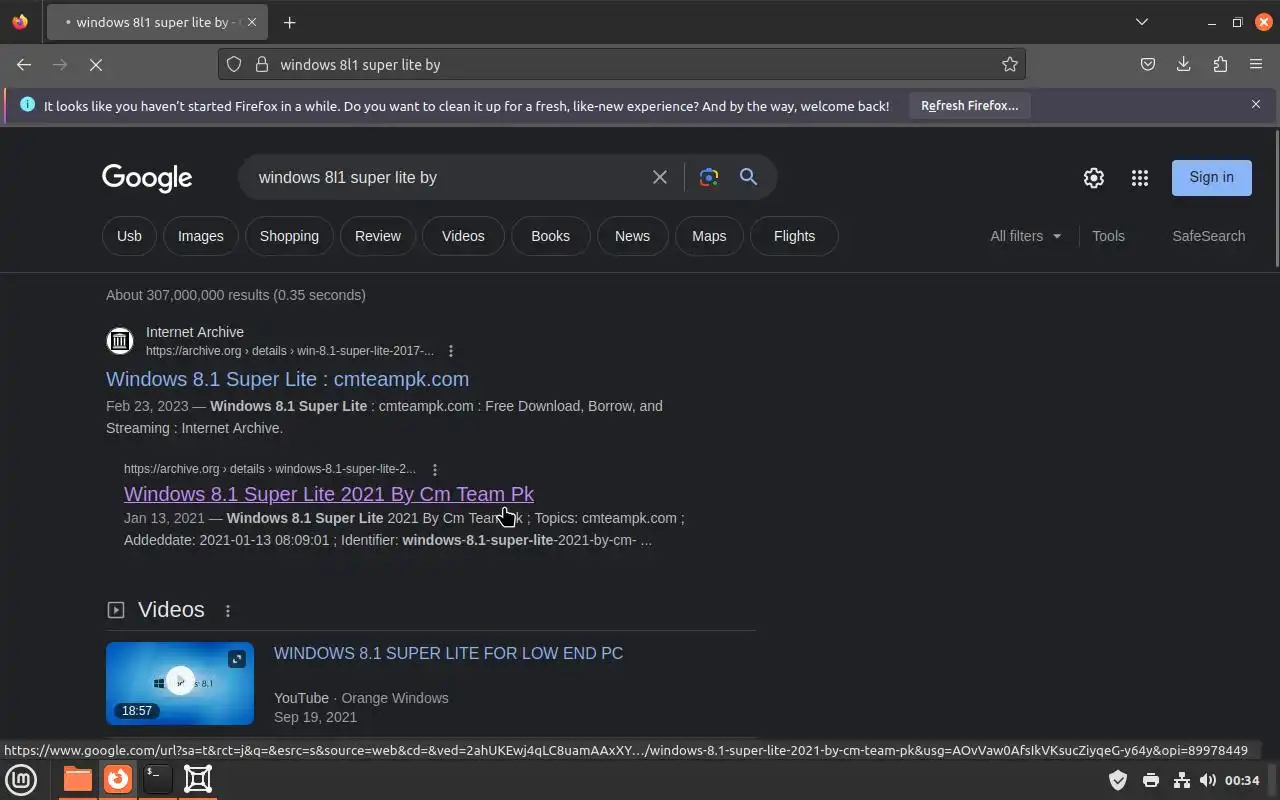
Task: Dismiss the Refresh Firefox notification bar
Action: (1256, 104)
